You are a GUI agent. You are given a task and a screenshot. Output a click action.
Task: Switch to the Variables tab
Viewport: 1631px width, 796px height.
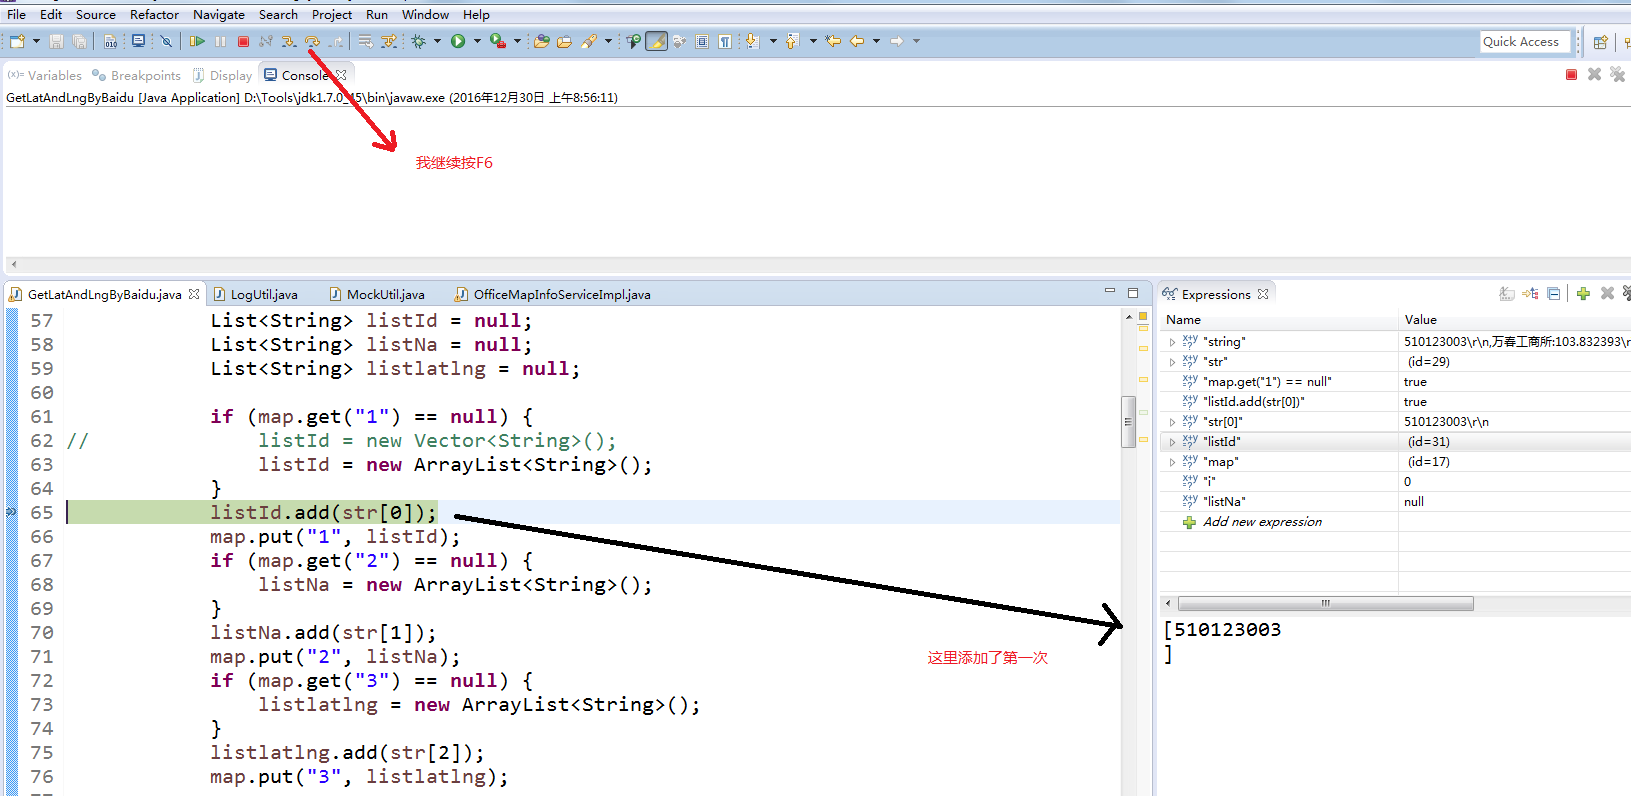point(45,75)
